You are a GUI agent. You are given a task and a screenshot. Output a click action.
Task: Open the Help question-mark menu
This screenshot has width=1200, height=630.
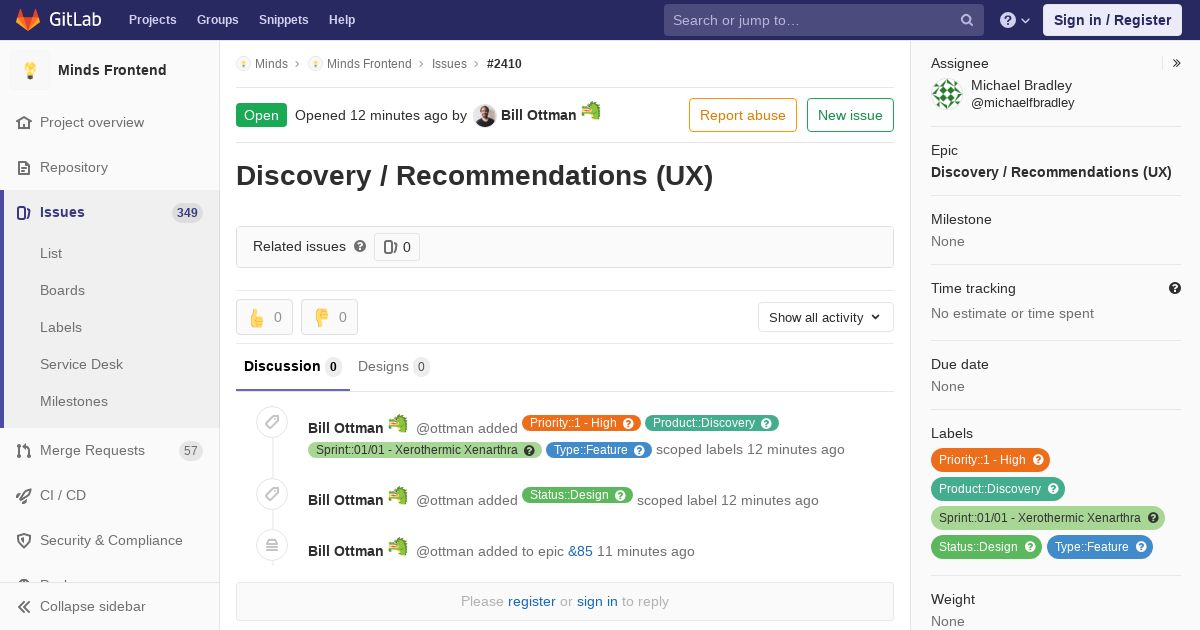point(1015,20)
